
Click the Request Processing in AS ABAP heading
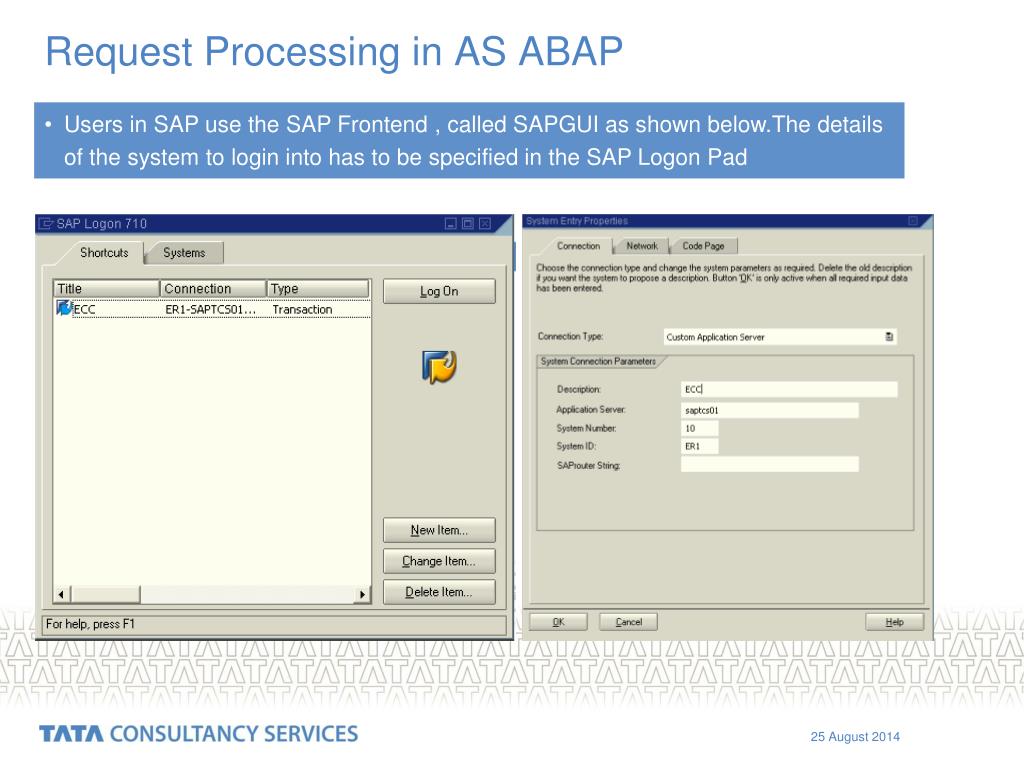(334, 52)
